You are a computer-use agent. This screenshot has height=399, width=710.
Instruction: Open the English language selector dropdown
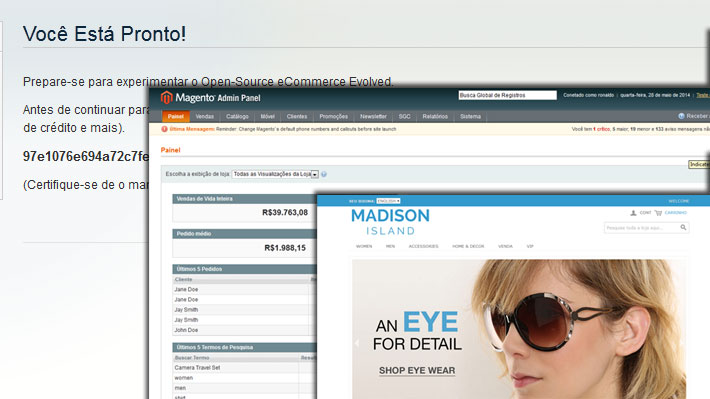(x=388, y=201)
